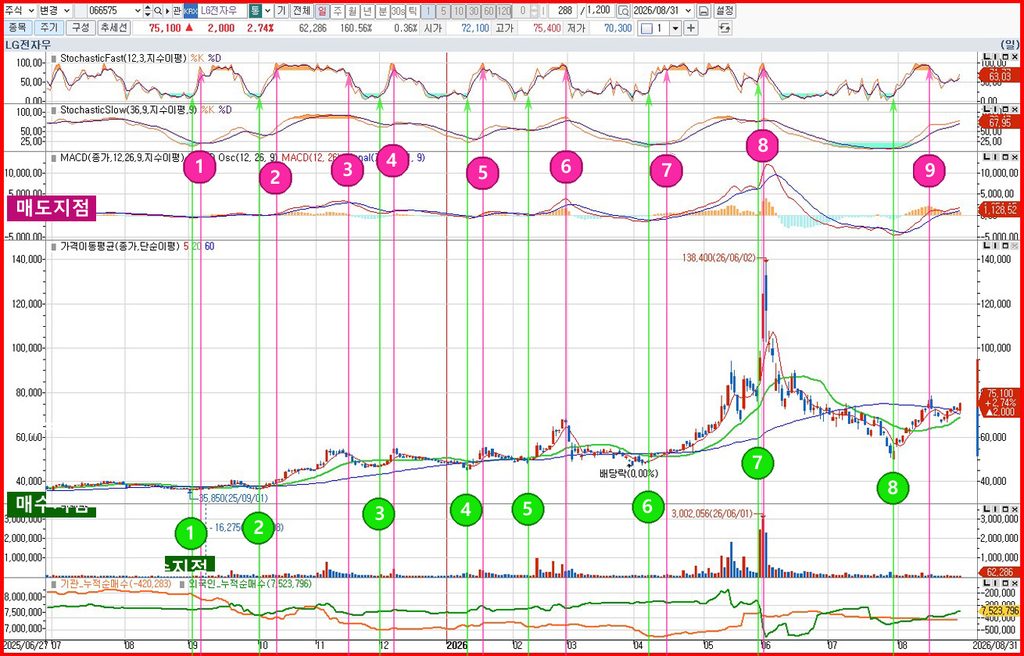The height and width of the screenshot is (656, 1024).
Task: Close the institution net-buy pane
Action: coord(1014,581)
